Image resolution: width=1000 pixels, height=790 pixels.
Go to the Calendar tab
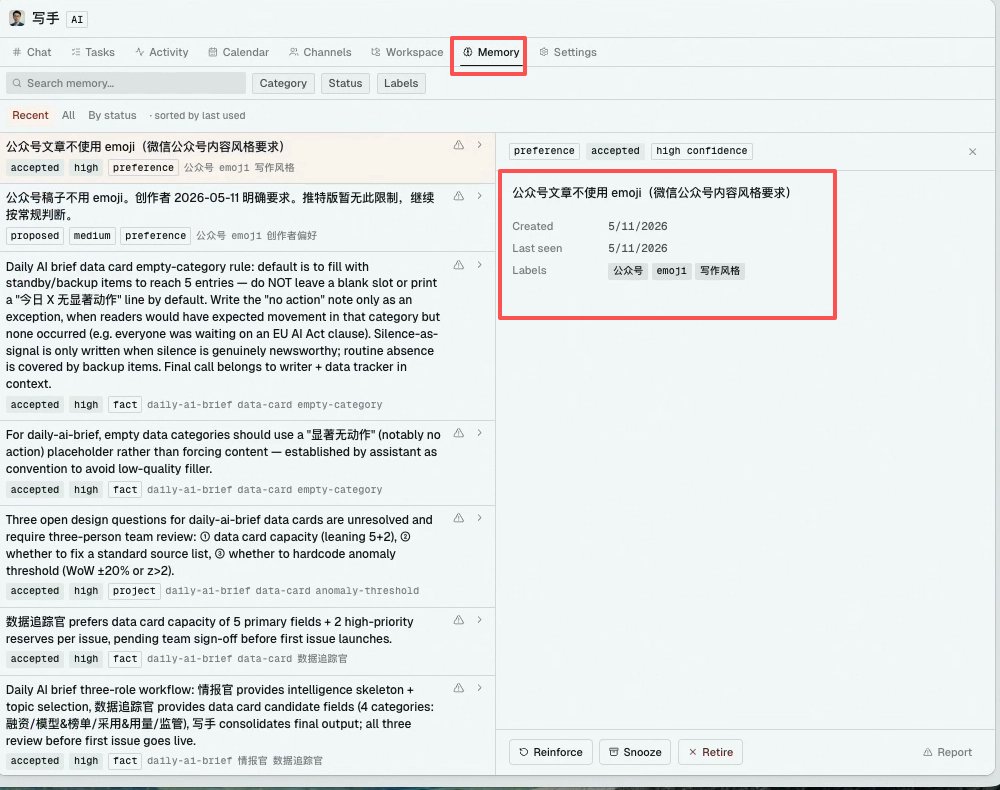point(239,52)
